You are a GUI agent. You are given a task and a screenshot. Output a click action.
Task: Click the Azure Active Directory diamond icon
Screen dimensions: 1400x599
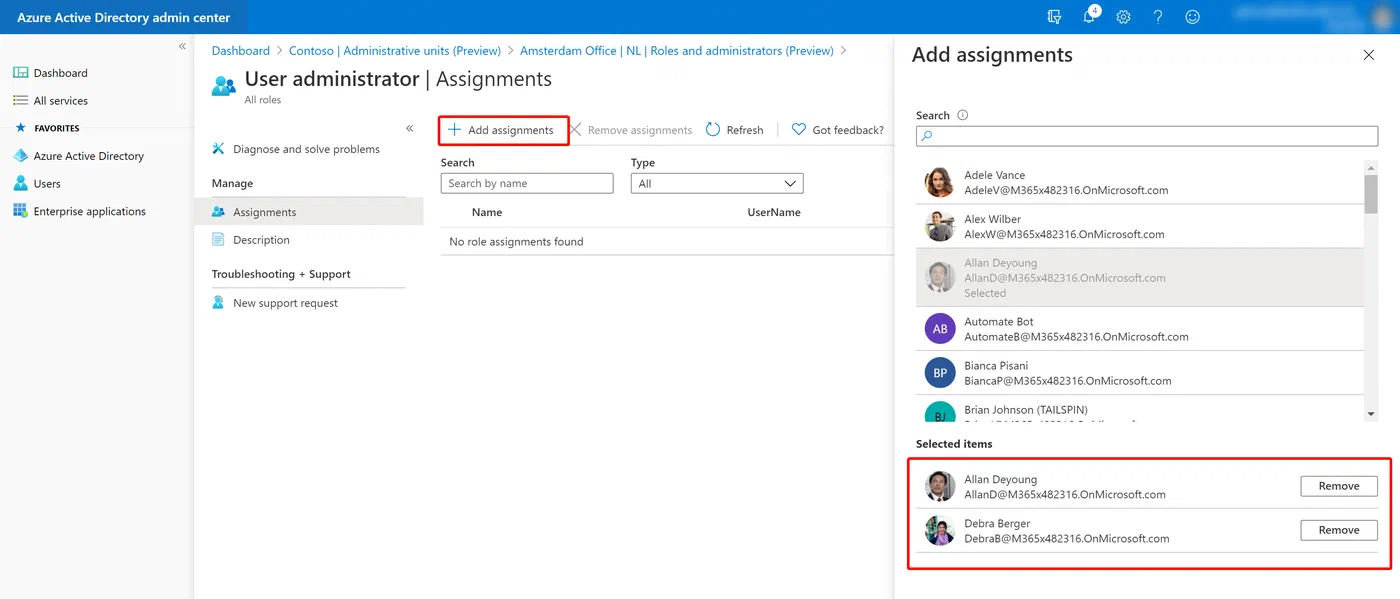click(x=20, y=156)
